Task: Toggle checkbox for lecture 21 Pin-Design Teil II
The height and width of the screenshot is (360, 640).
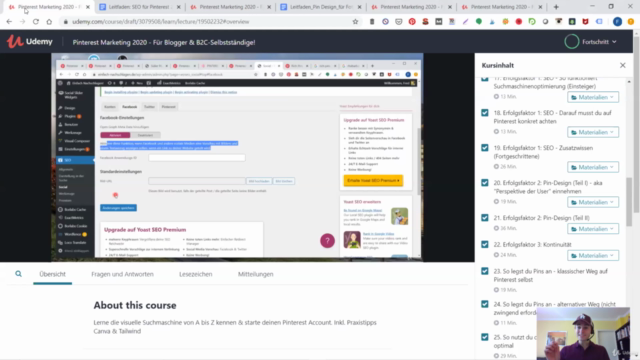Action: coord(484,218)
